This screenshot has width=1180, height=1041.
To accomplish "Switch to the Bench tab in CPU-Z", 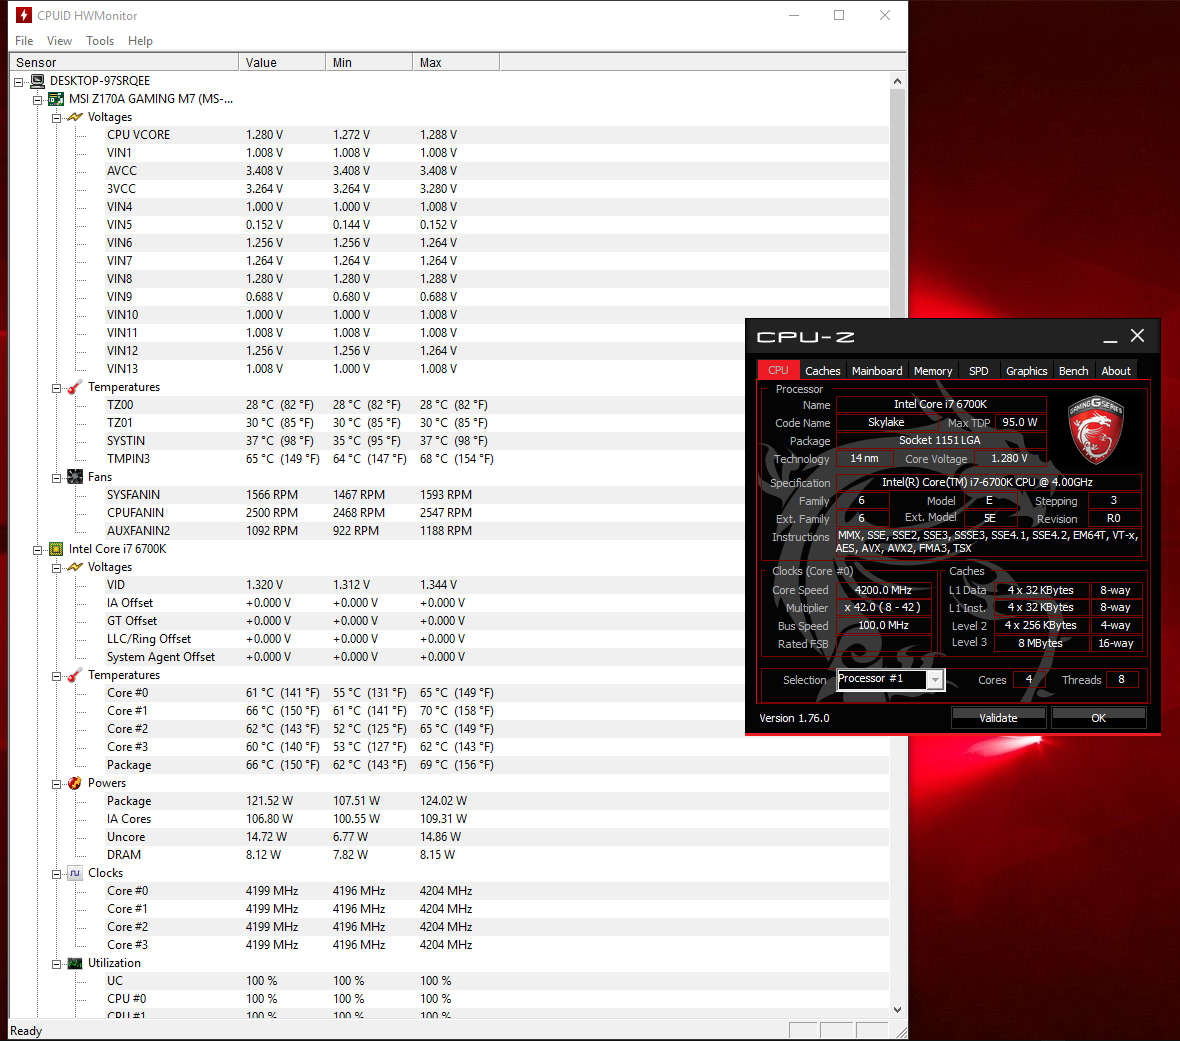I will tap(1073, 370).
